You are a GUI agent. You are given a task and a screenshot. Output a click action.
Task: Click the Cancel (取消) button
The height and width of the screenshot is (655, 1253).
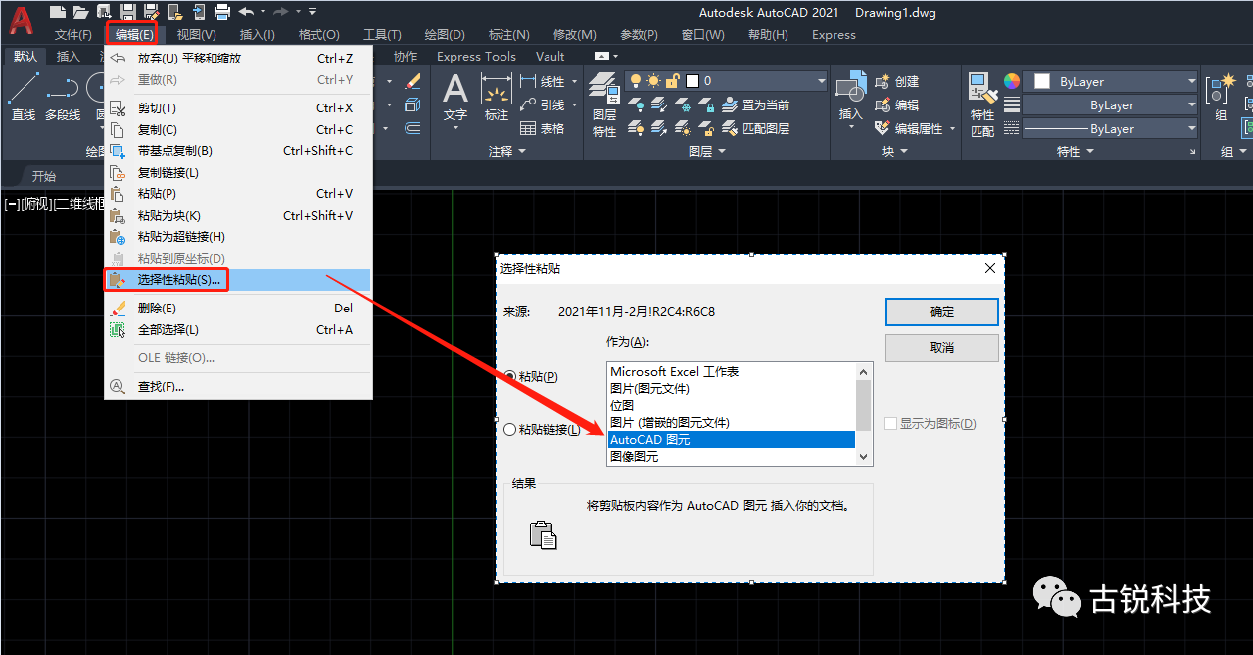click(941, 347)
